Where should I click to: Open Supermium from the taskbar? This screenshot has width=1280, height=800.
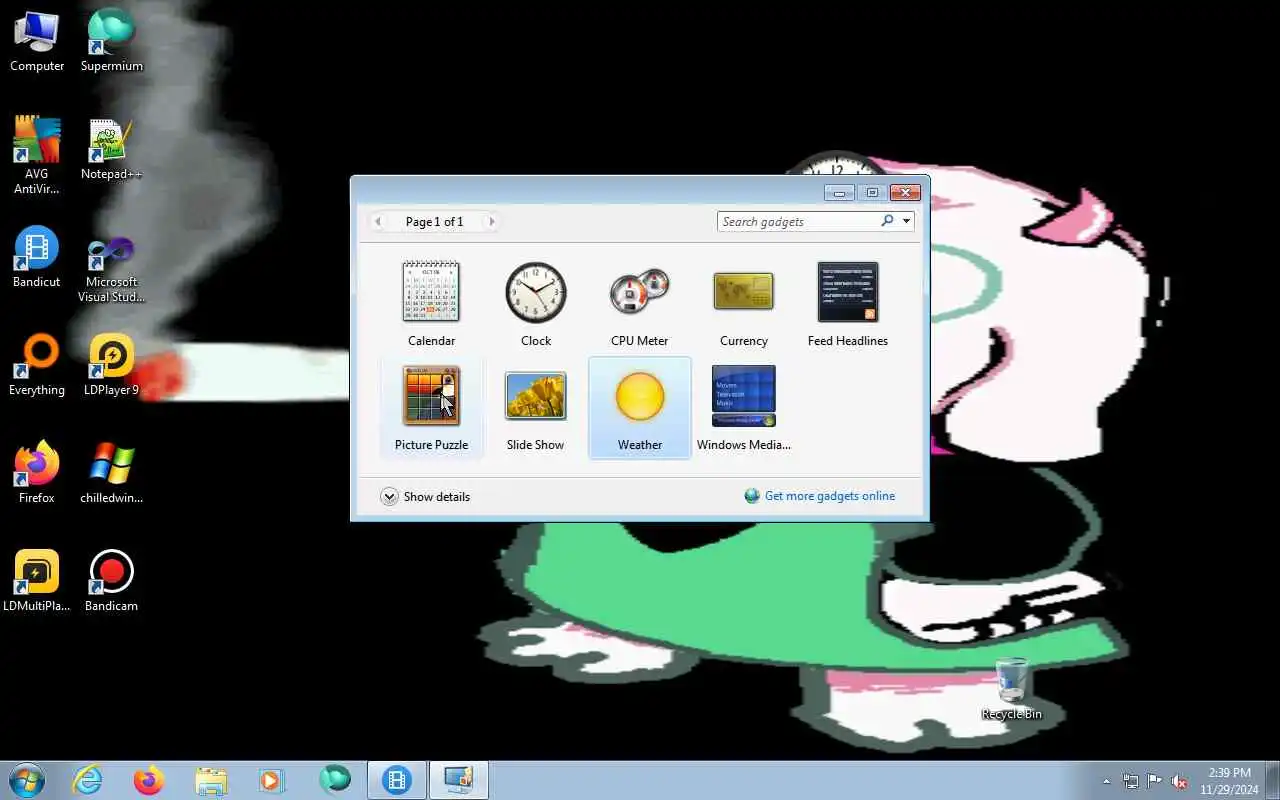coord(335,780)
